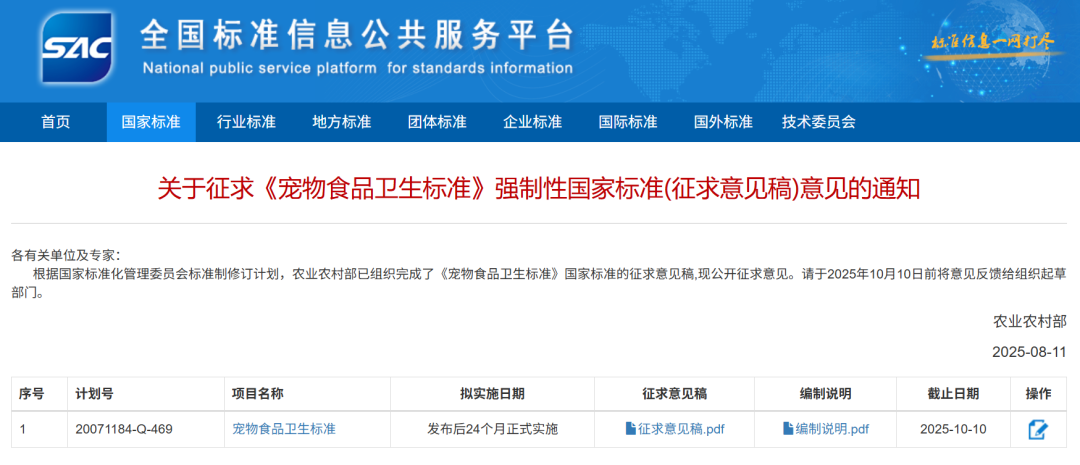Open 国外标准 navigation item
1080x465 pixels.
click(x=723, y=123)
